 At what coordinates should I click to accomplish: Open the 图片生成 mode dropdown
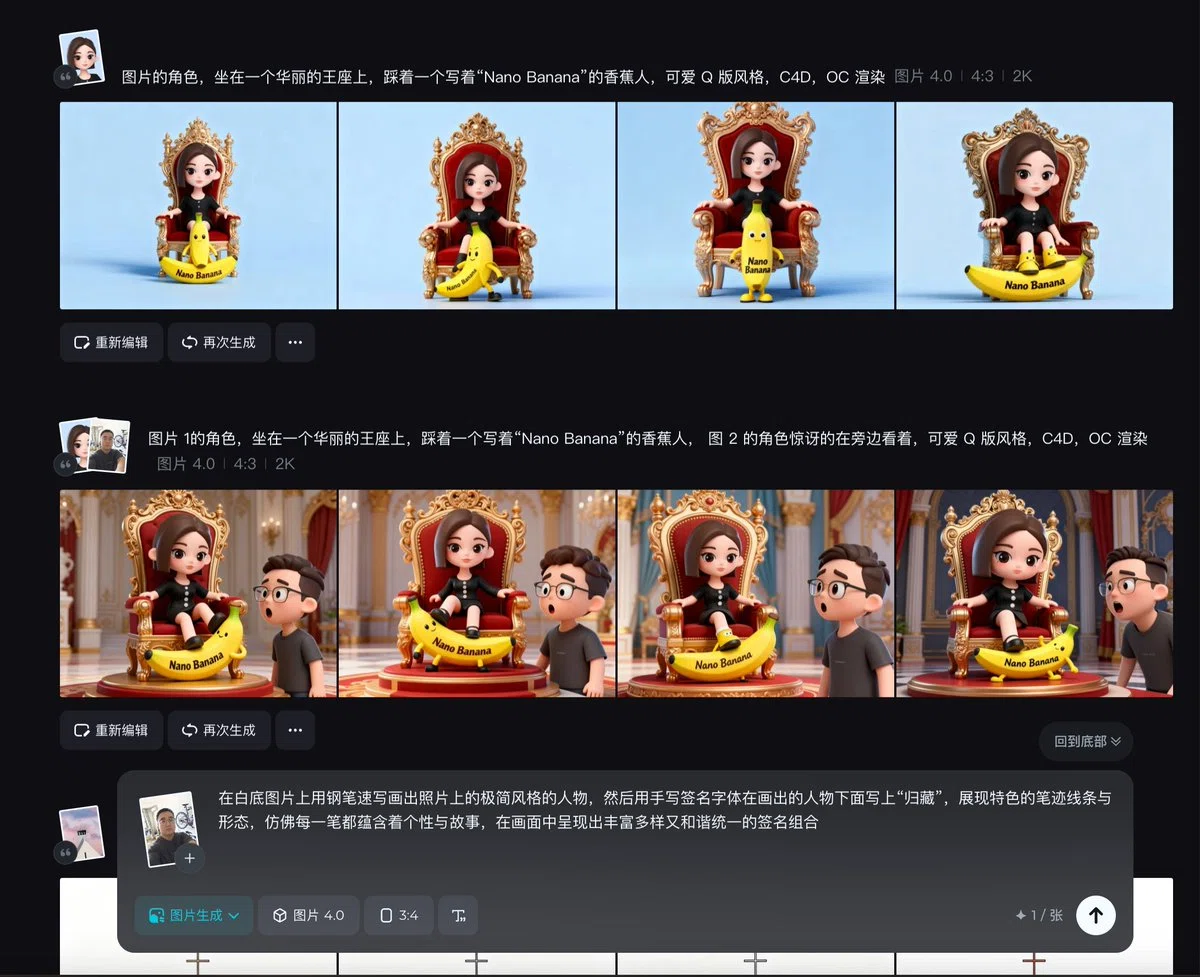pyautogui.click(x=194, y=915)
